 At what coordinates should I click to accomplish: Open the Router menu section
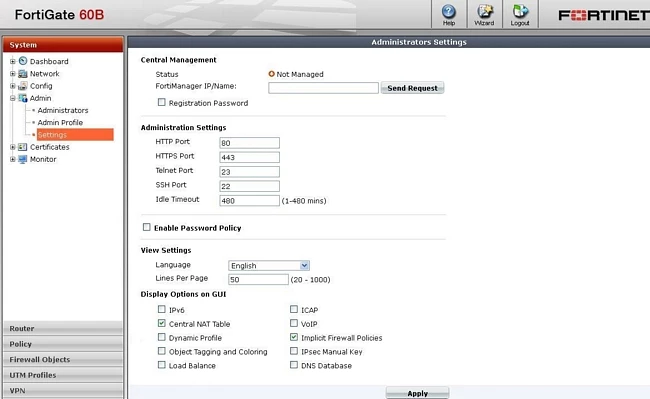pyautogui.click(x=63, y=328)
